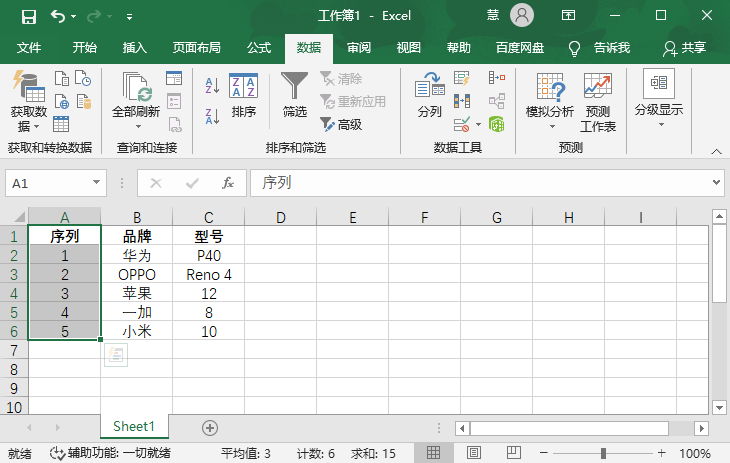Image resolution: width=730 pixels, height=463 pixels.
Task: Switch to Page Layout view
Action: (x=475, y=453)
